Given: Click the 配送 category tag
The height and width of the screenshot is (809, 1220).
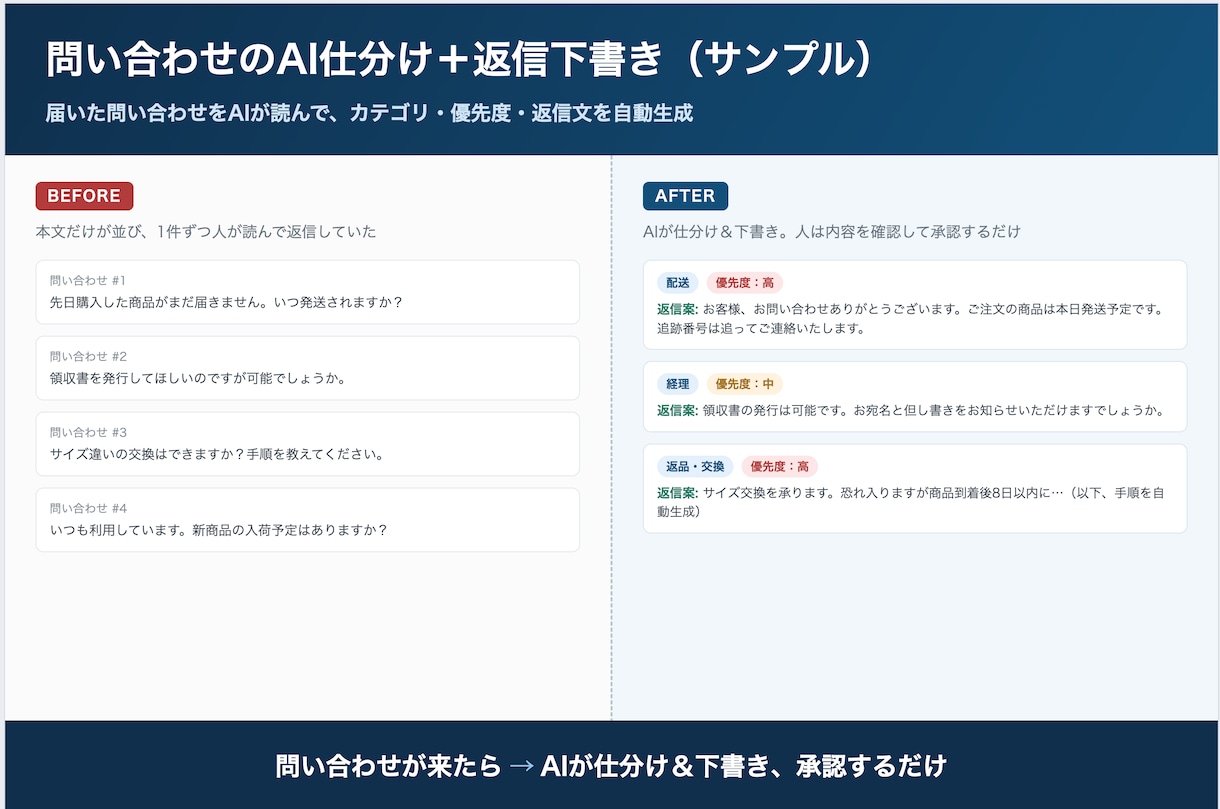Looking at the screenshot, I should [x=678, y=283].
